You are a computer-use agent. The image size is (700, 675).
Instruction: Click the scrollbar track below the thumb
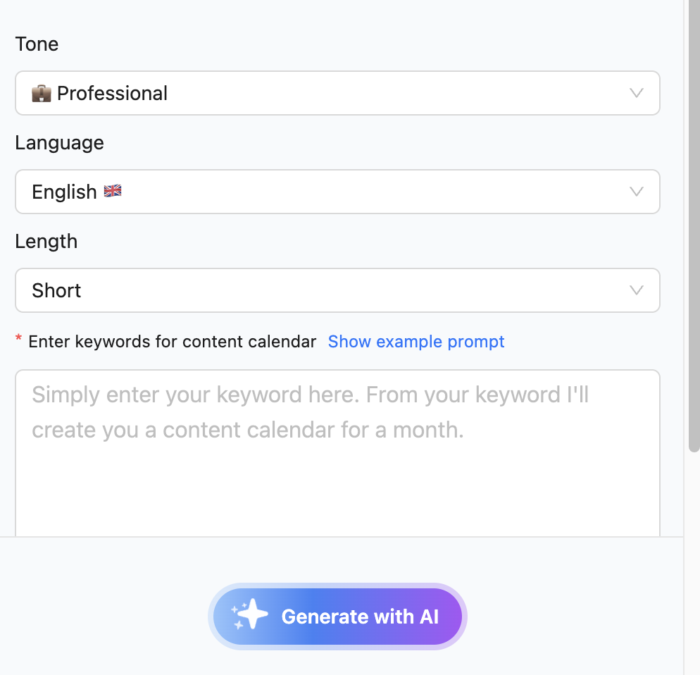(x=694, y=562)
